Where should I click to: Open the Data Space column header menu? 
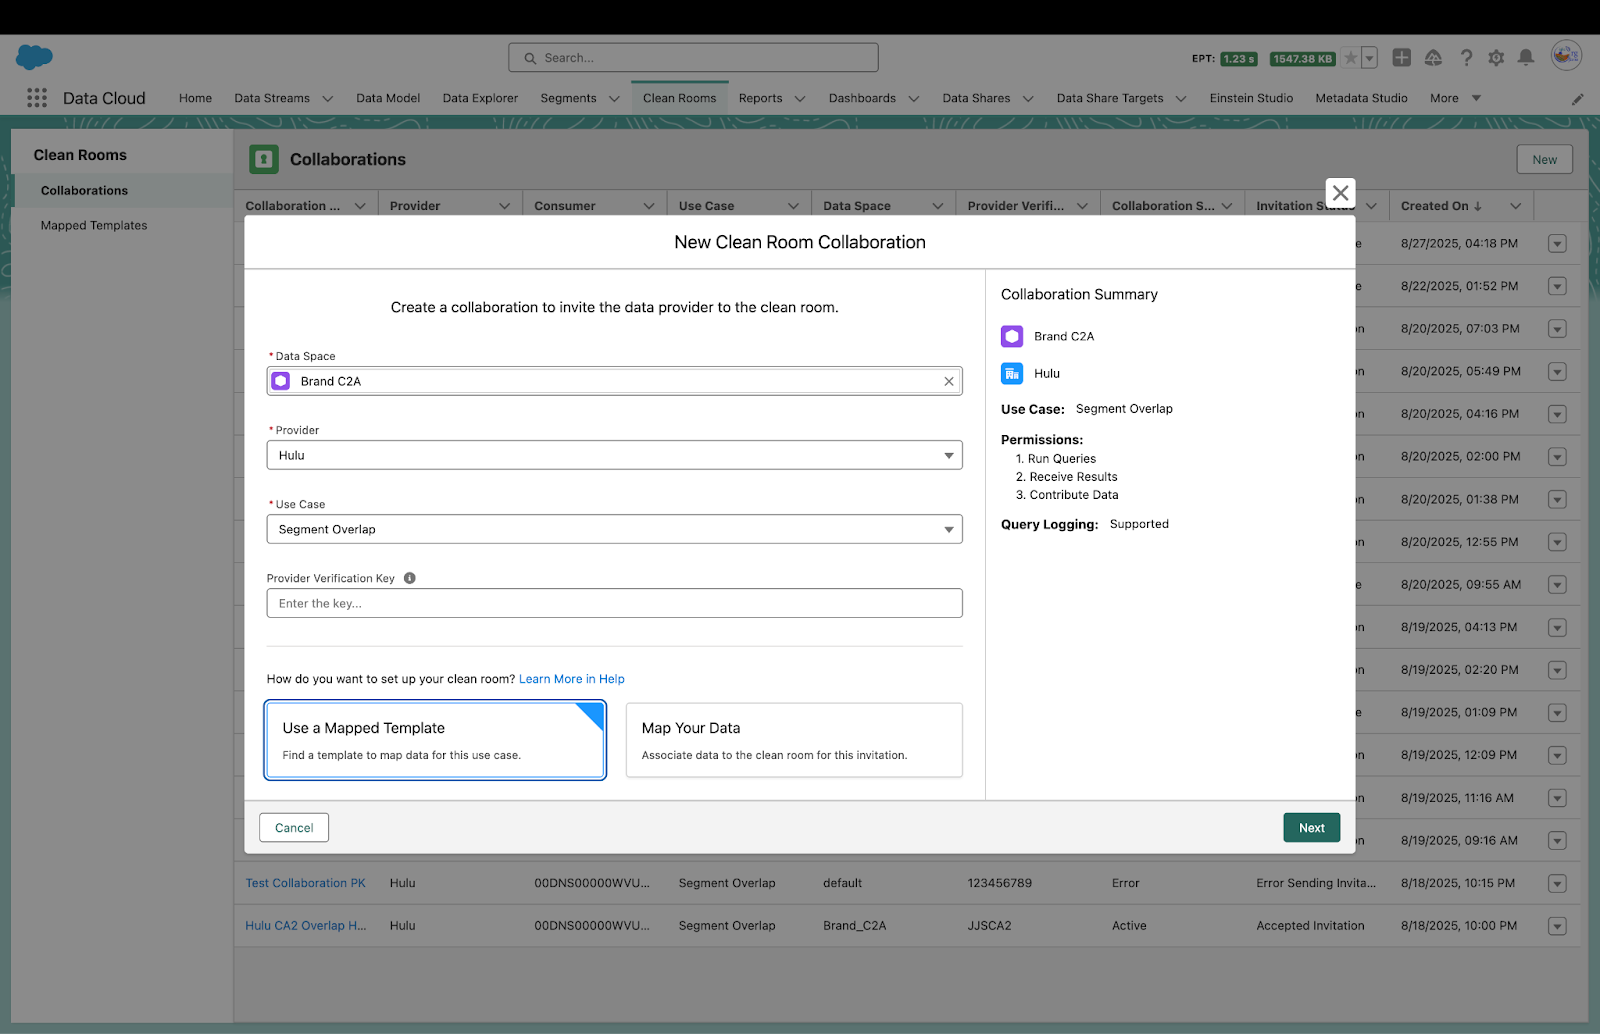[938, 206]
